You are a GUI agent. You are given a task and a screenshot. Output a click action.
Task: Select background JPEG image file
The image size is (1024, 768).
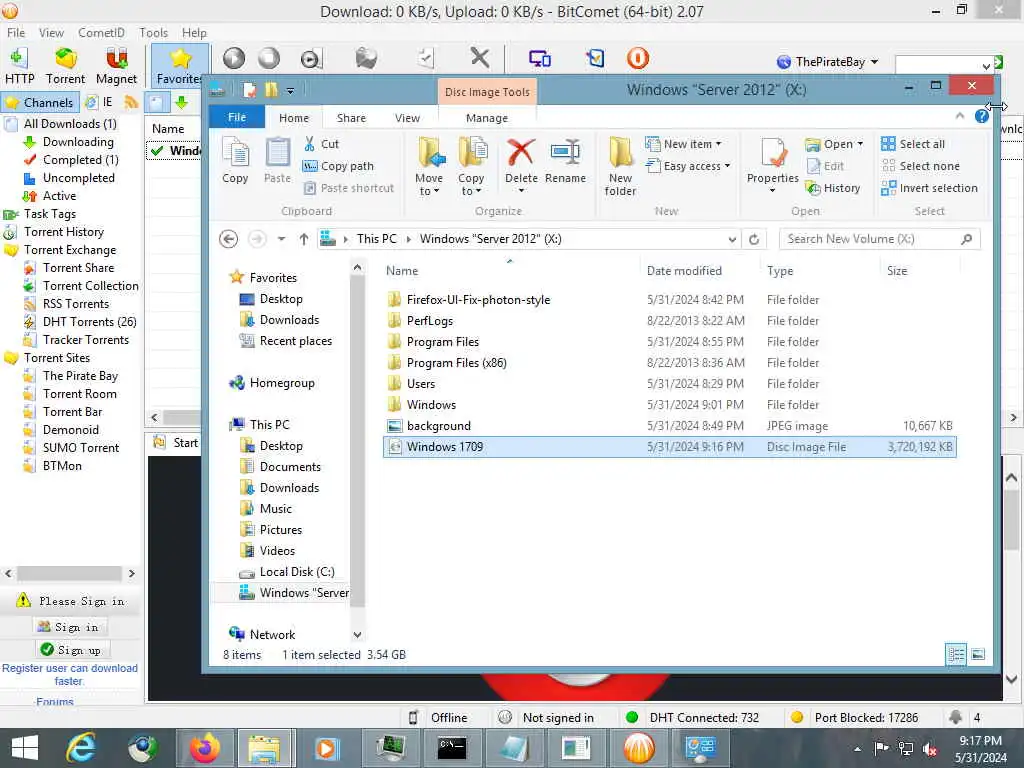coord(669,426)
